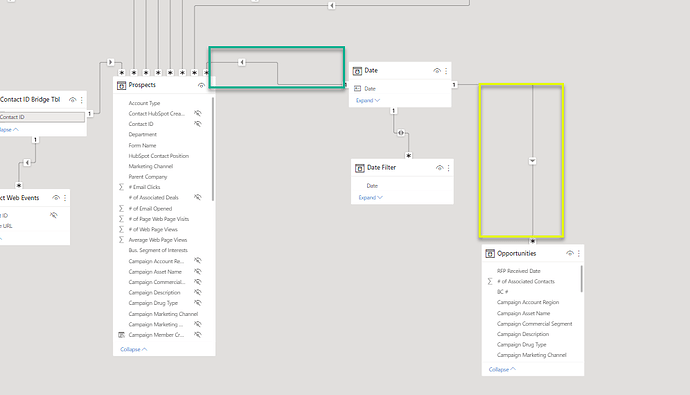The image size is (690, 395).
Task: Select BC # field in Opportunities
Action: [503, 292]
